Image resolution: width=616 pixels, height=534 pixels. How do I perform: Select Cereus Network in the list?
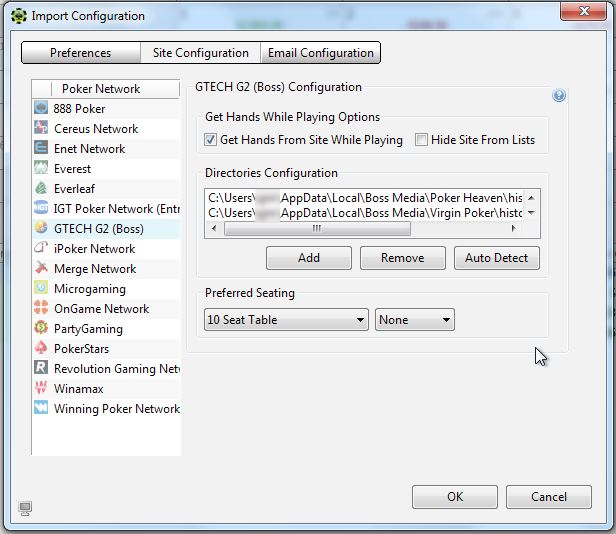click(106, 128)
